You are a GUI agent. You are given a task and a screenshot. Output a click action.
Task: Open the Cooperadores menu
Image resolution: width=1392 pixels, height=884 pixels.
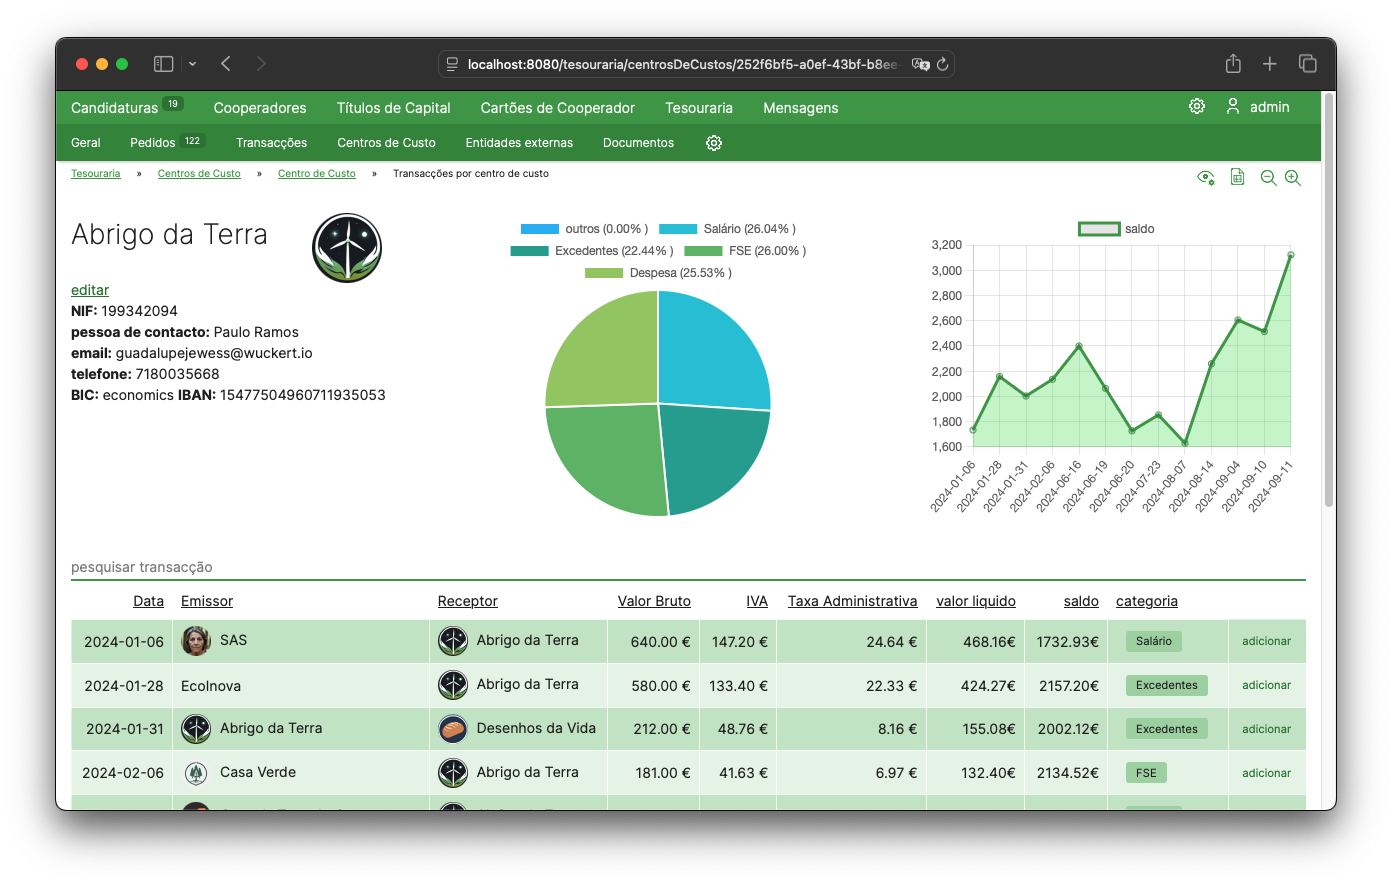[260, 108]
